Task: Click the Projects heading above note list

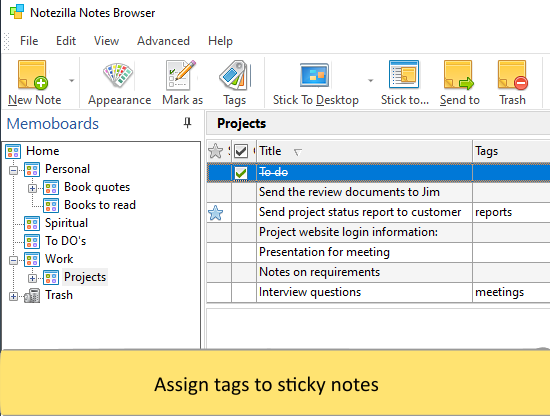Action: (241, 123)
